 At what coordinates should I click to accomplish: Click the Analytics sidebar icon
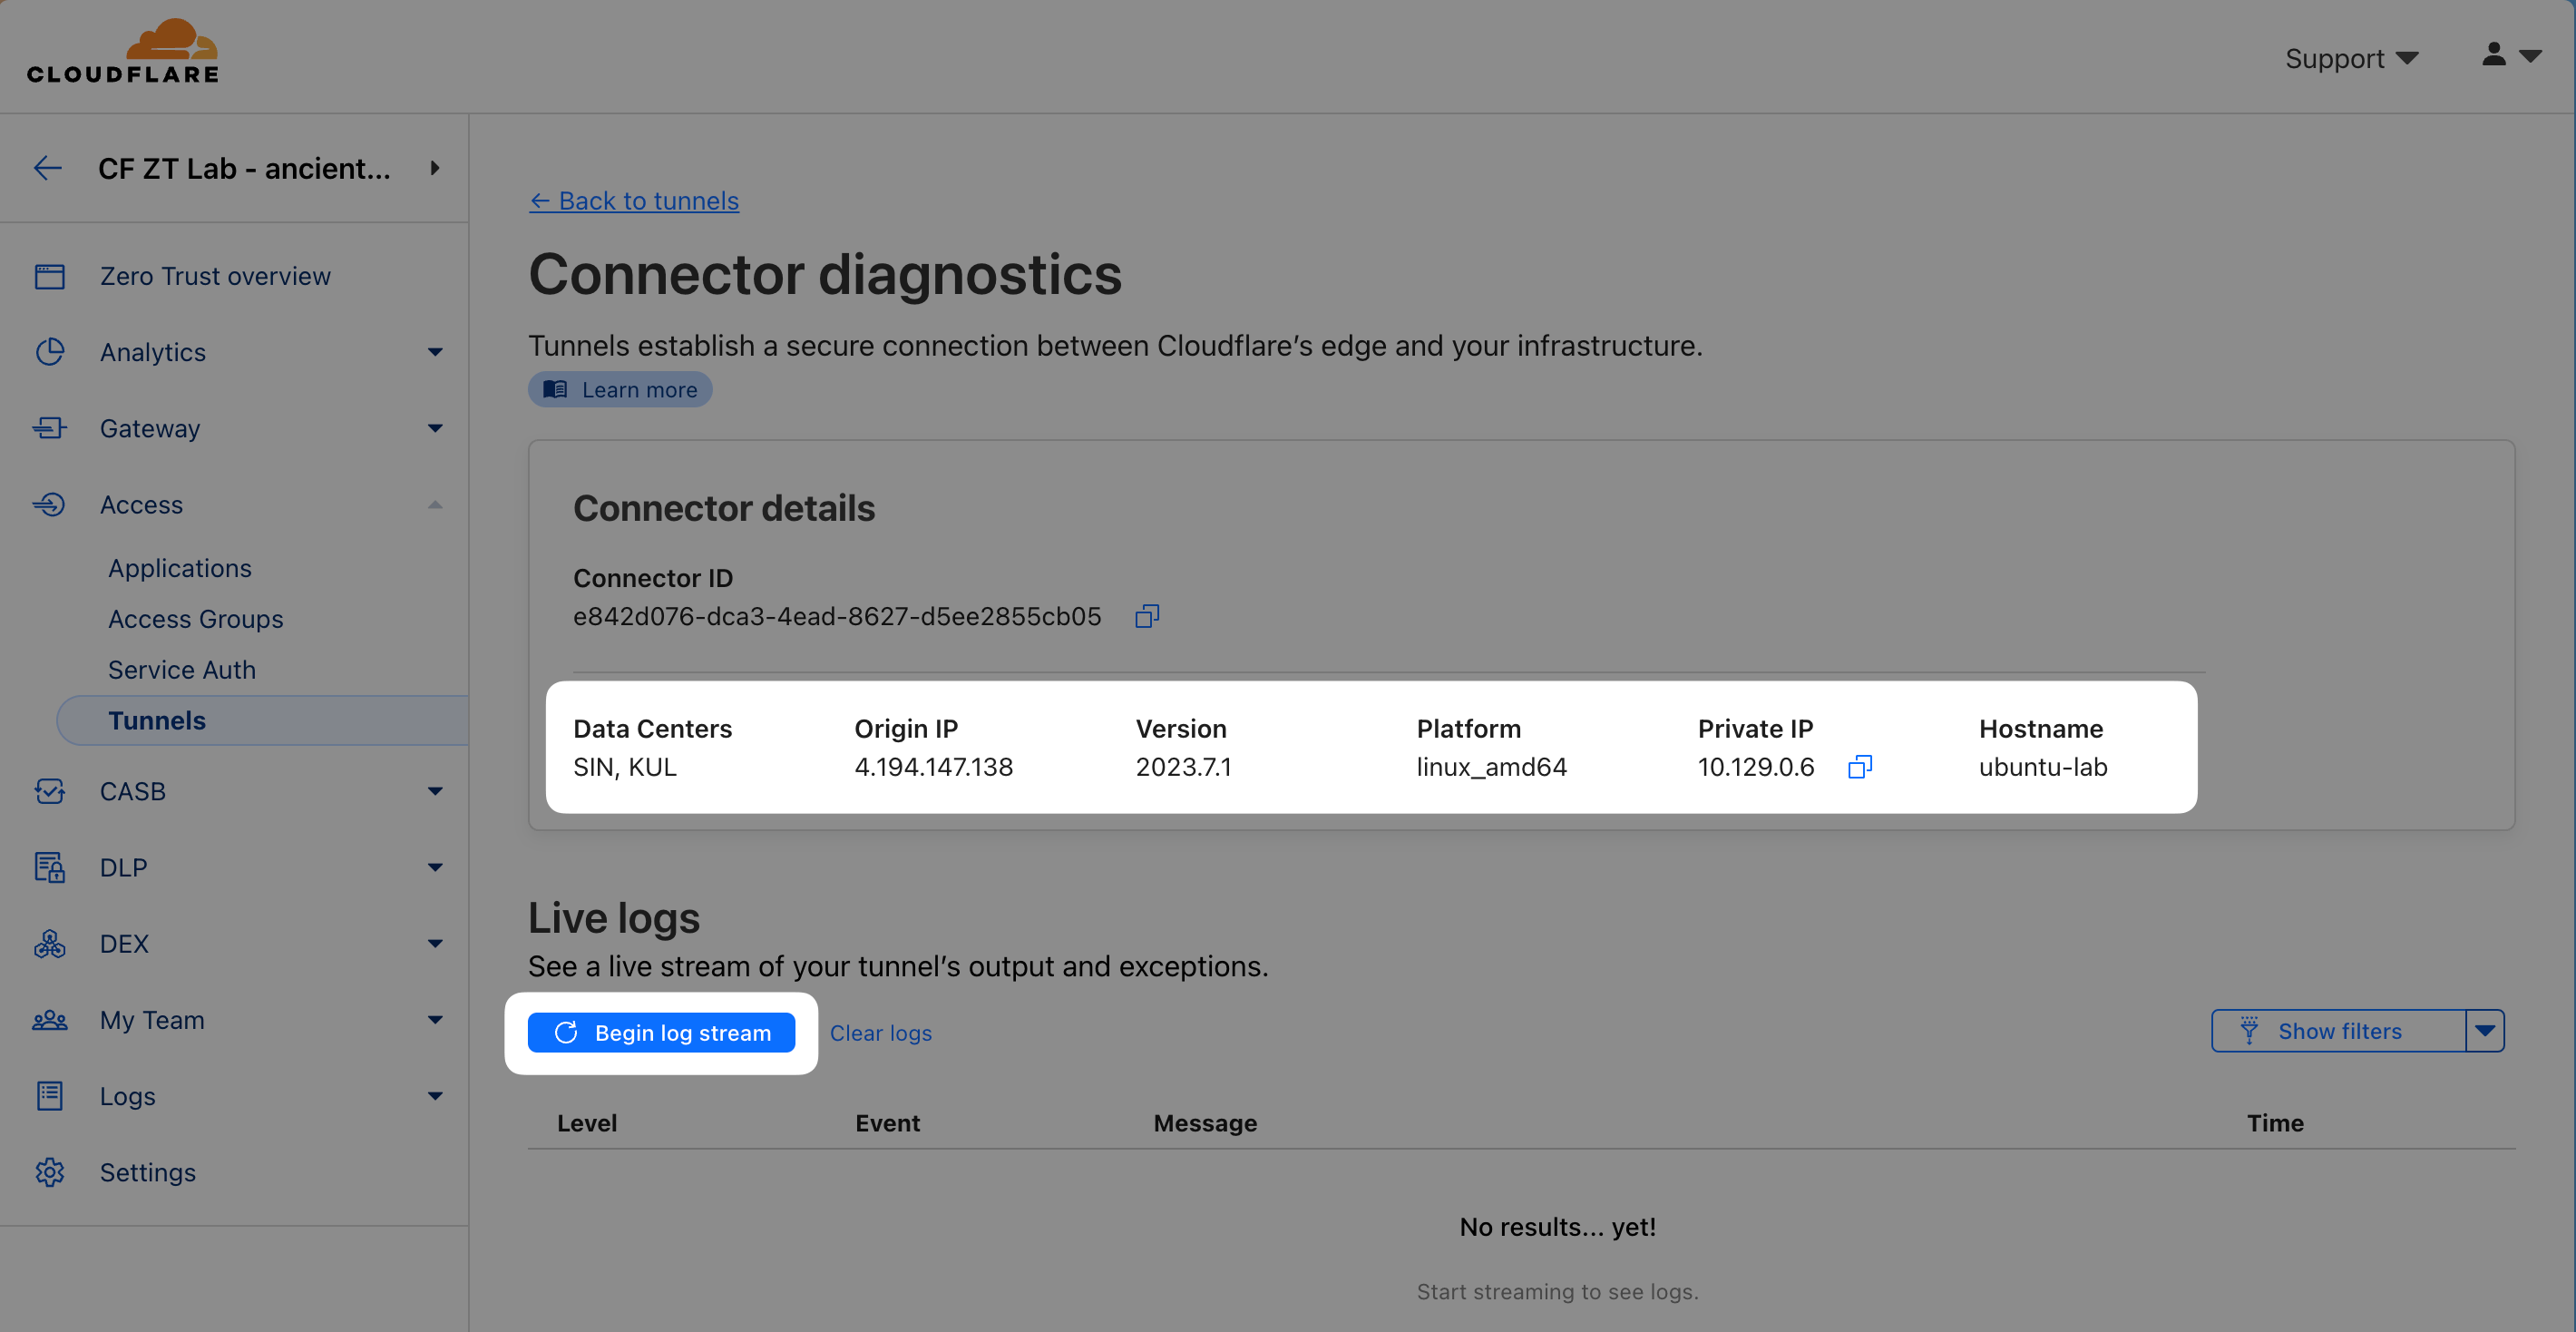point(49,350)
